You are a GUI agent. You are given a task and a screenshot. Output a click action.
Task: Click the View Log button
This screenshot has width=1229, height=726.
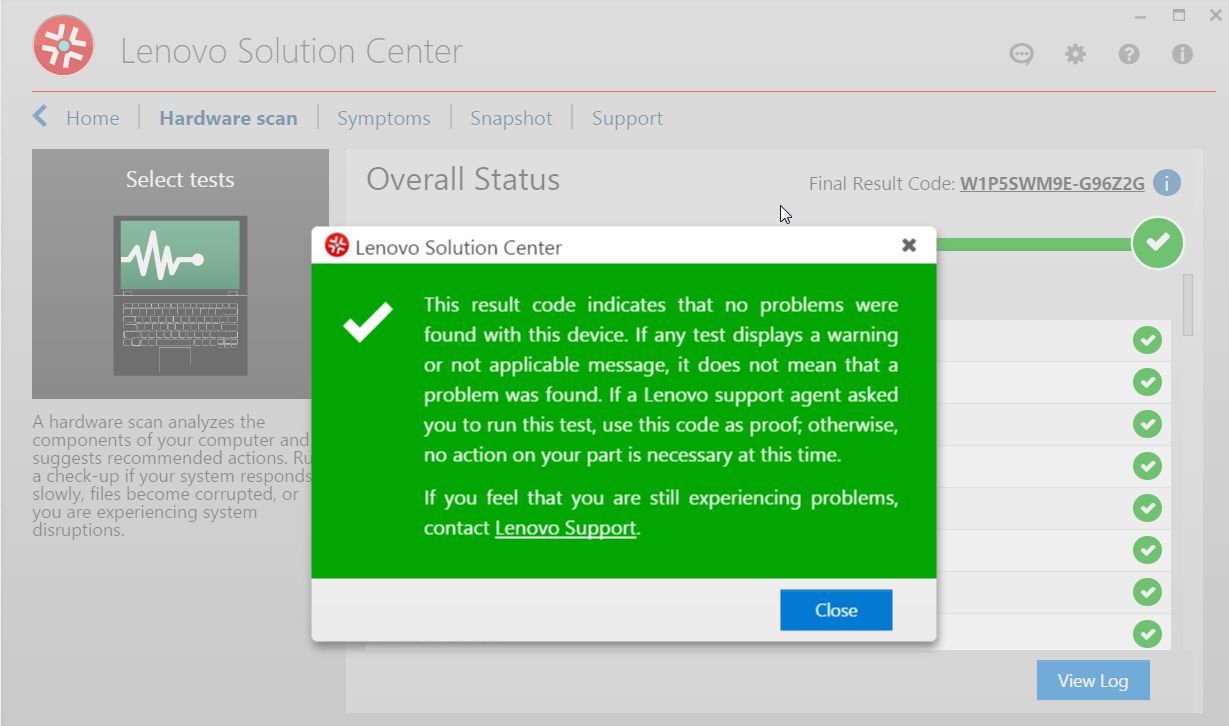point(1093,680)
